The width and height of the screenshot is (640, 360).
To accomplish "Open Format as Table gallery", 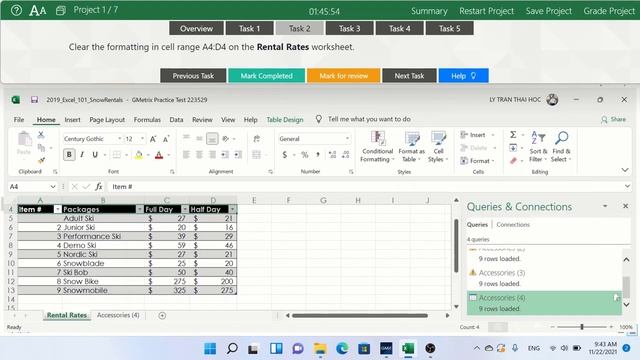I will (411, 147).
